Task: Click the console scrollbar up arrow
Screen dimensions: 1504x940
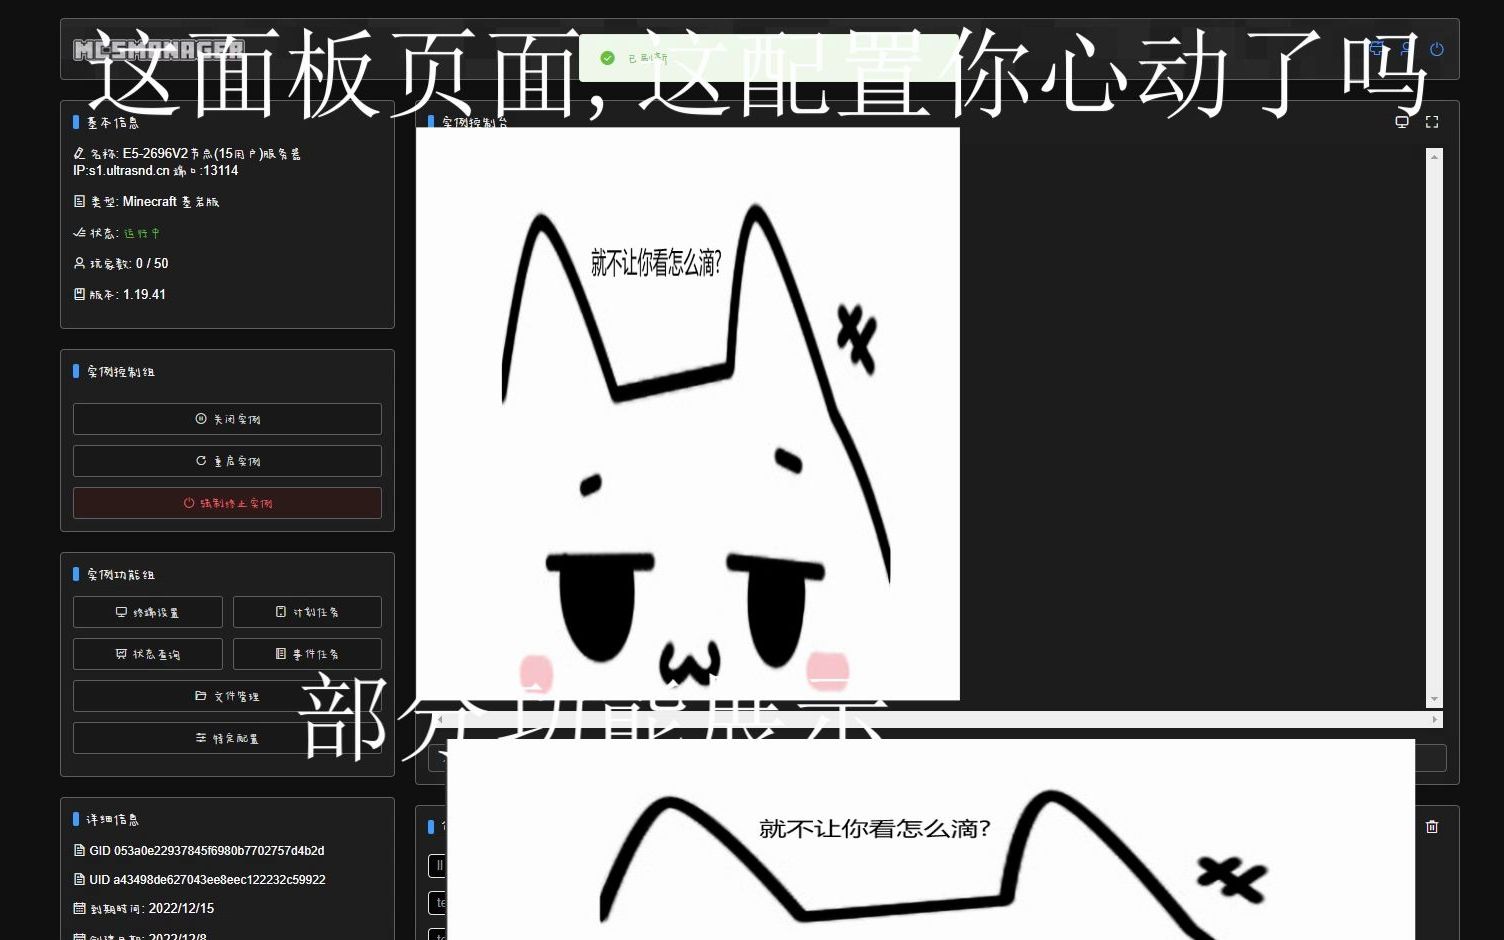Action: tap(1435, 157)
